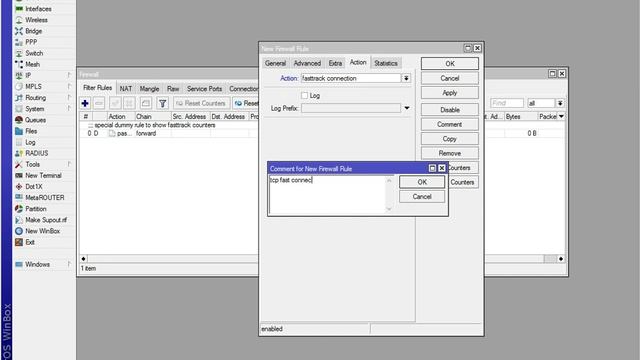Click the blue plus add-rule icon

click(x=85, y=103)
